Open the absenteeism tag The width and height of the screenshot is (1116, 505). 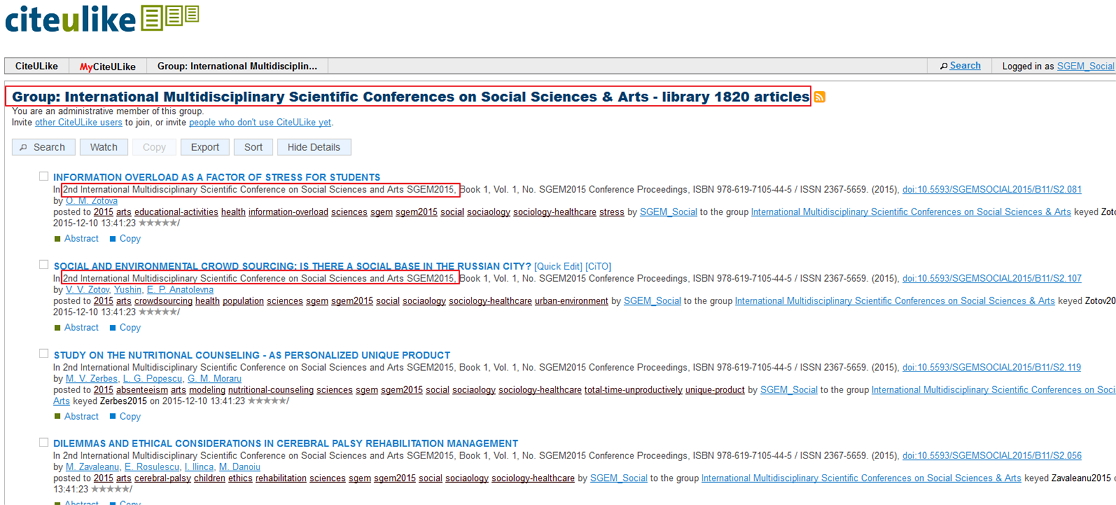142,390
